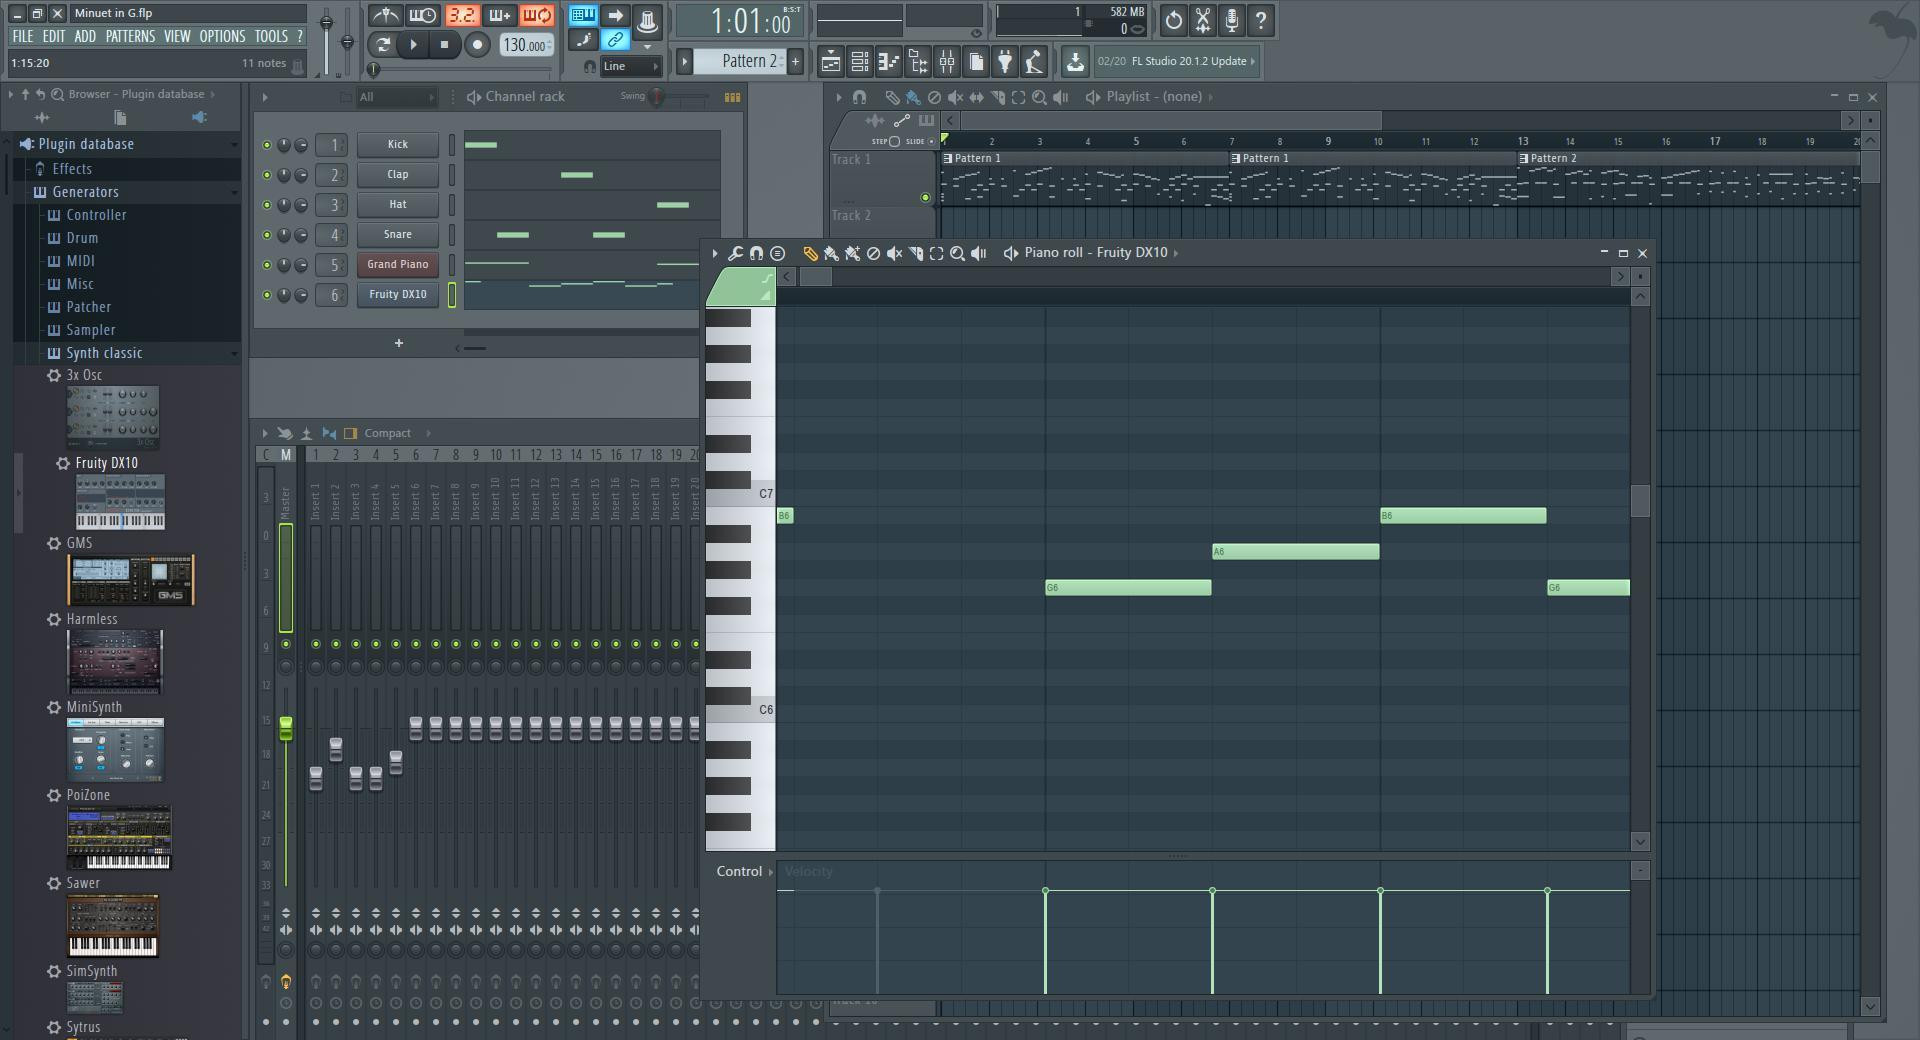1920x1040 pixels.
Task: Click the Record button in transport
Action: [x=477, y=44]
